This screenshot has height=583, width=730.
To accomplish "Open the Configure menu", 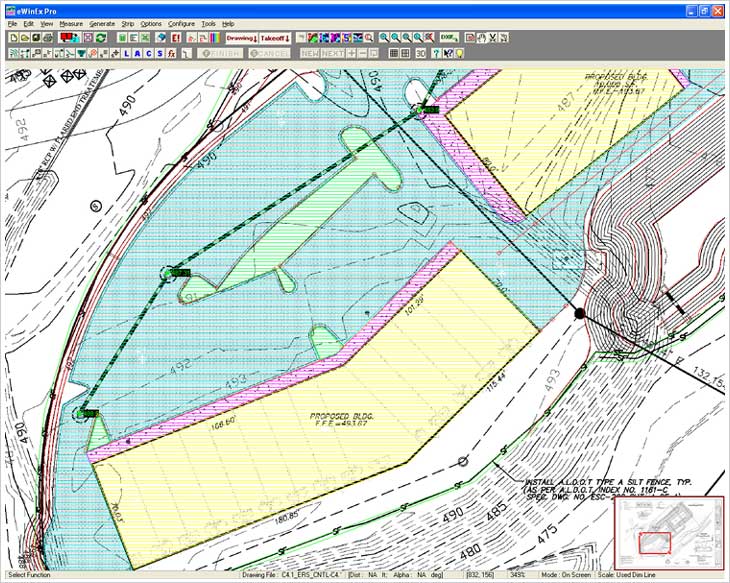I will click(182, 24).
